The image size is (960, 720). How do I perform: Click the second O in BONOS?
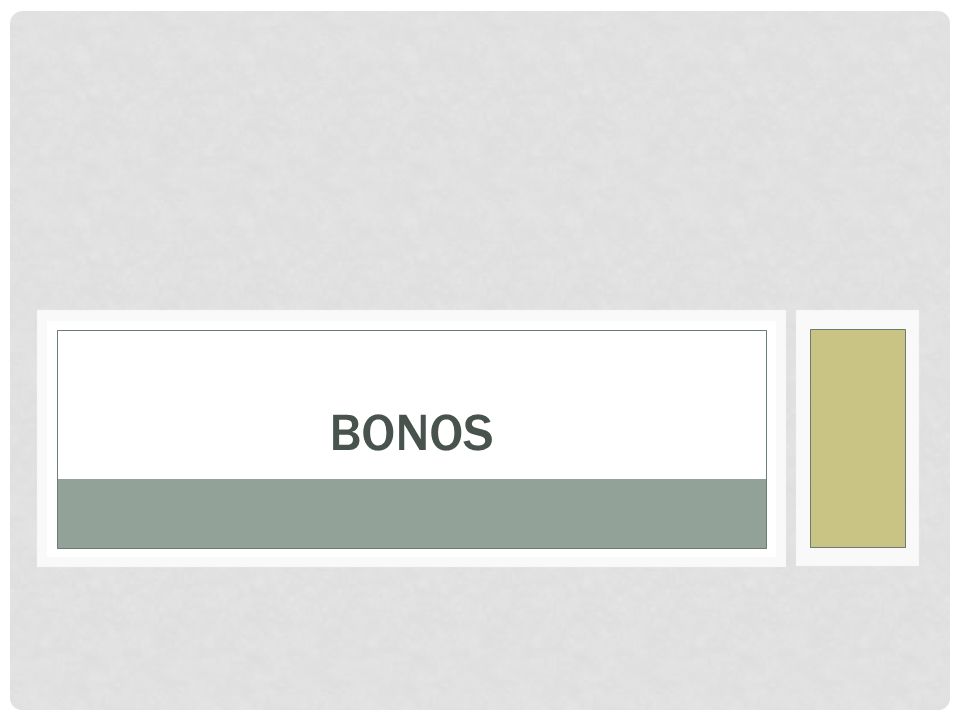(x=445, y=433)
